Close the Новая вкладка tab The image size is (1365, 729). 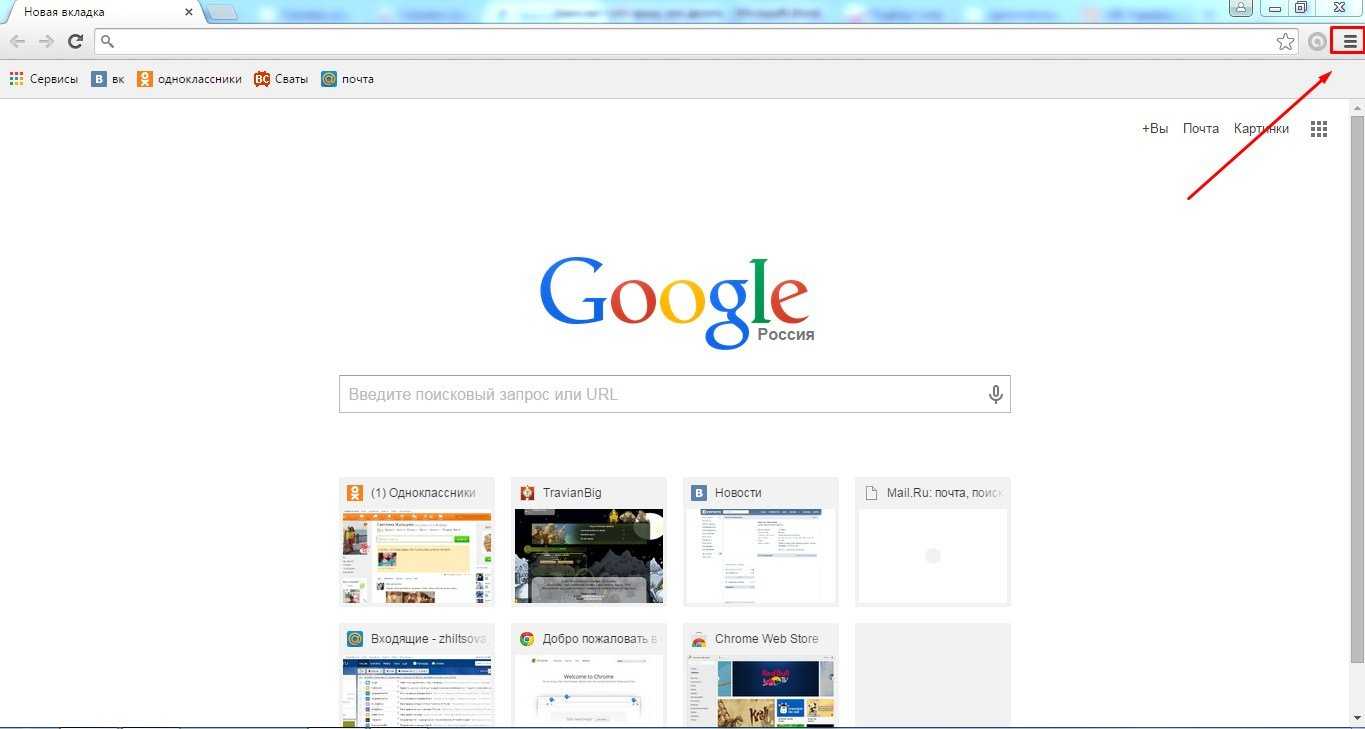[x=189, y=12]
